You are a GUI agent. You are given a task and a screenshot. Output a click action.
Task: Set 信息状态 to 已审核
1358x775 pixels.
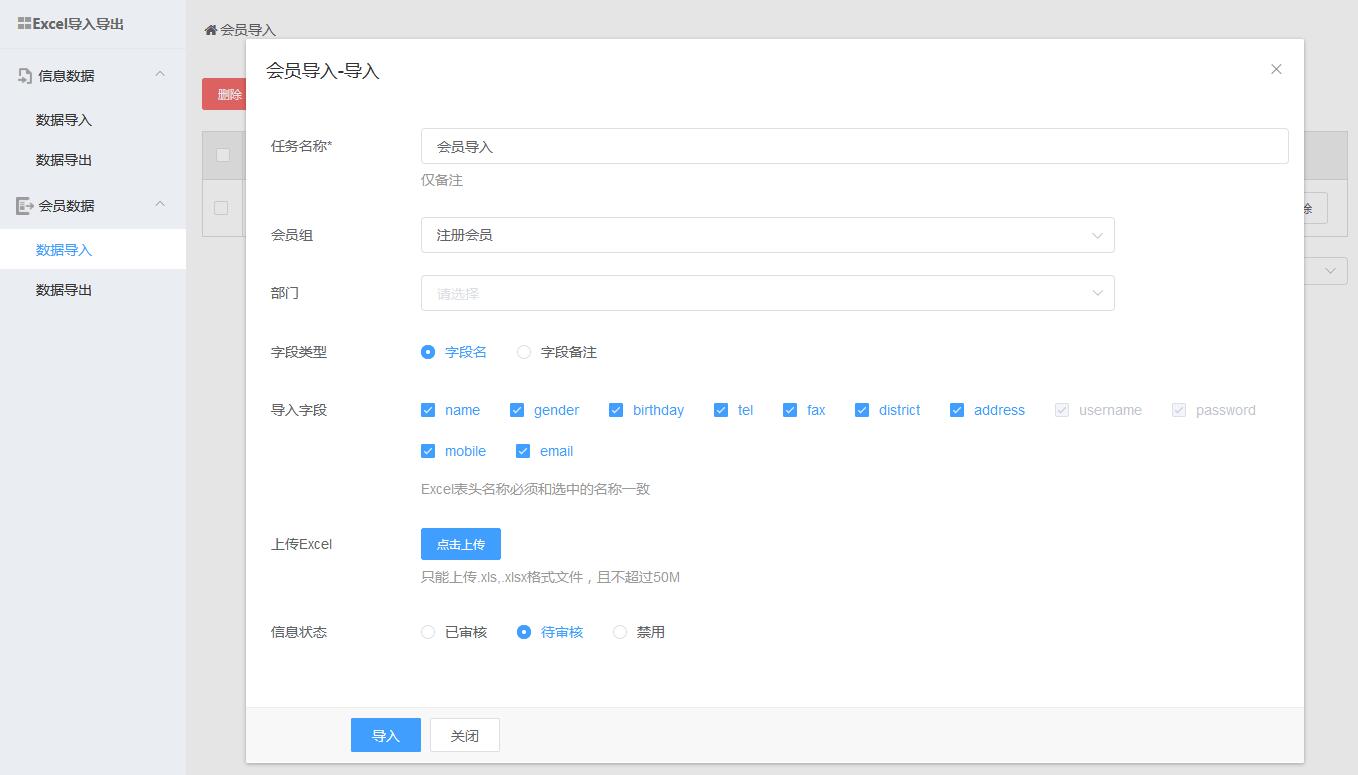coord(428,632)
